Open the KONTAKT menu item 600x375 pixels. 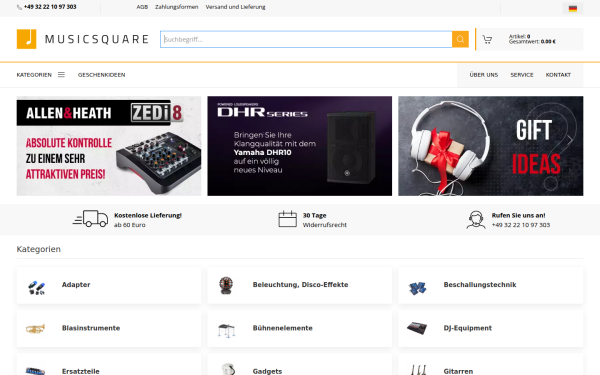pos(558,75)
